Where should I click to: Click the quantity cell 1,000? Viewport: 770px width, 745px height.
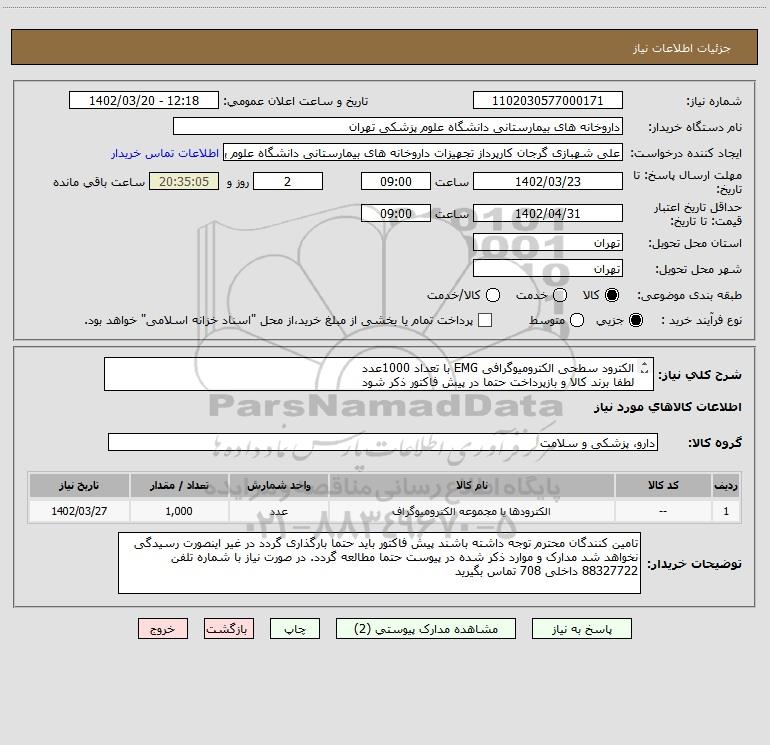(179, 511)
